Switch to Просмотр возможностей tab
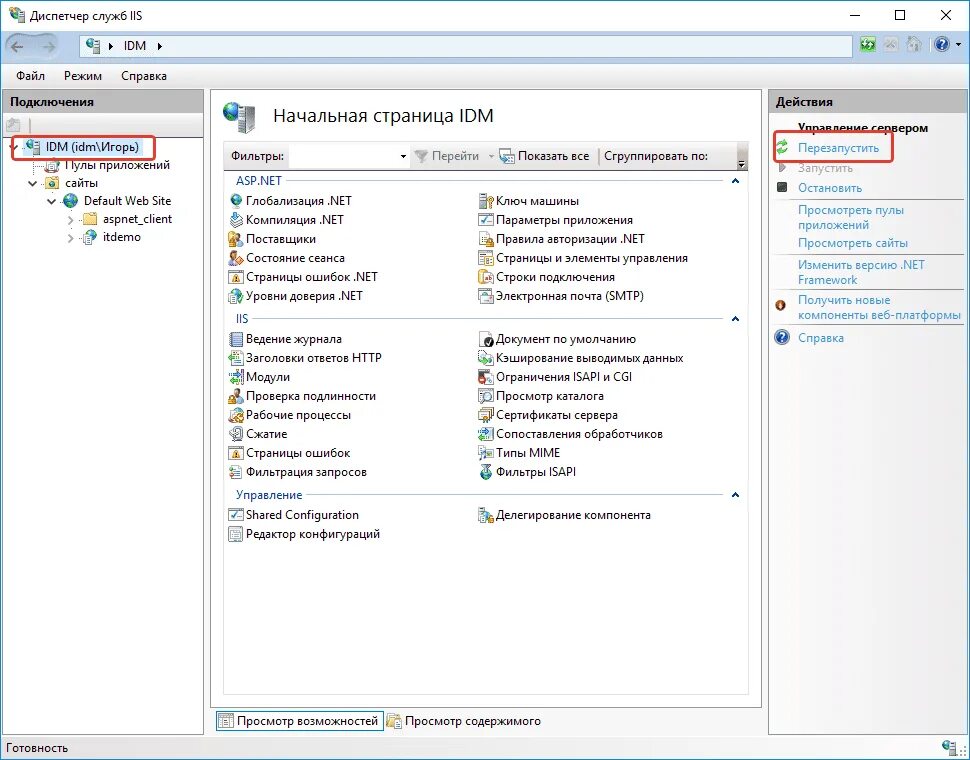Viewport: 970px width, 760px height. pos(299,721)
